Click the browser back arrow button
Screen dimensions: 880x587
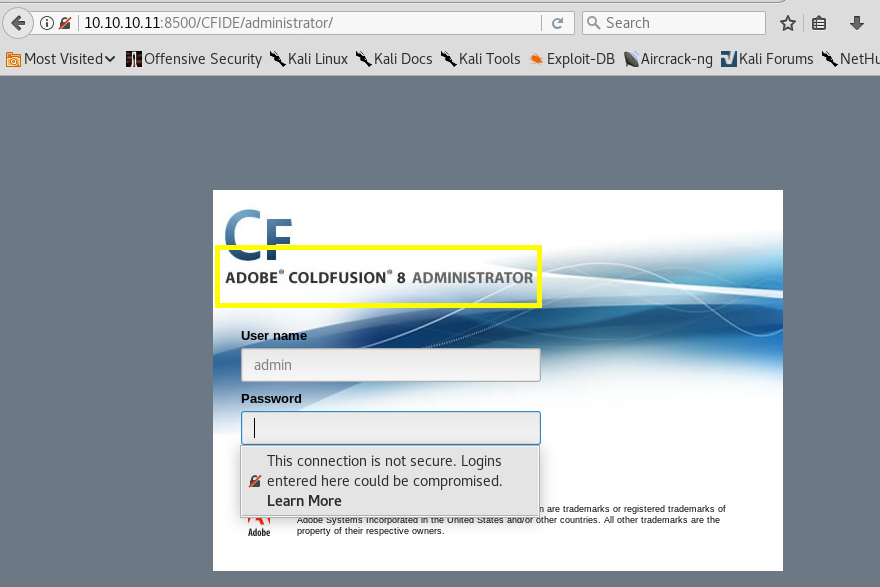pyautogui.click(x=17, y=22)
